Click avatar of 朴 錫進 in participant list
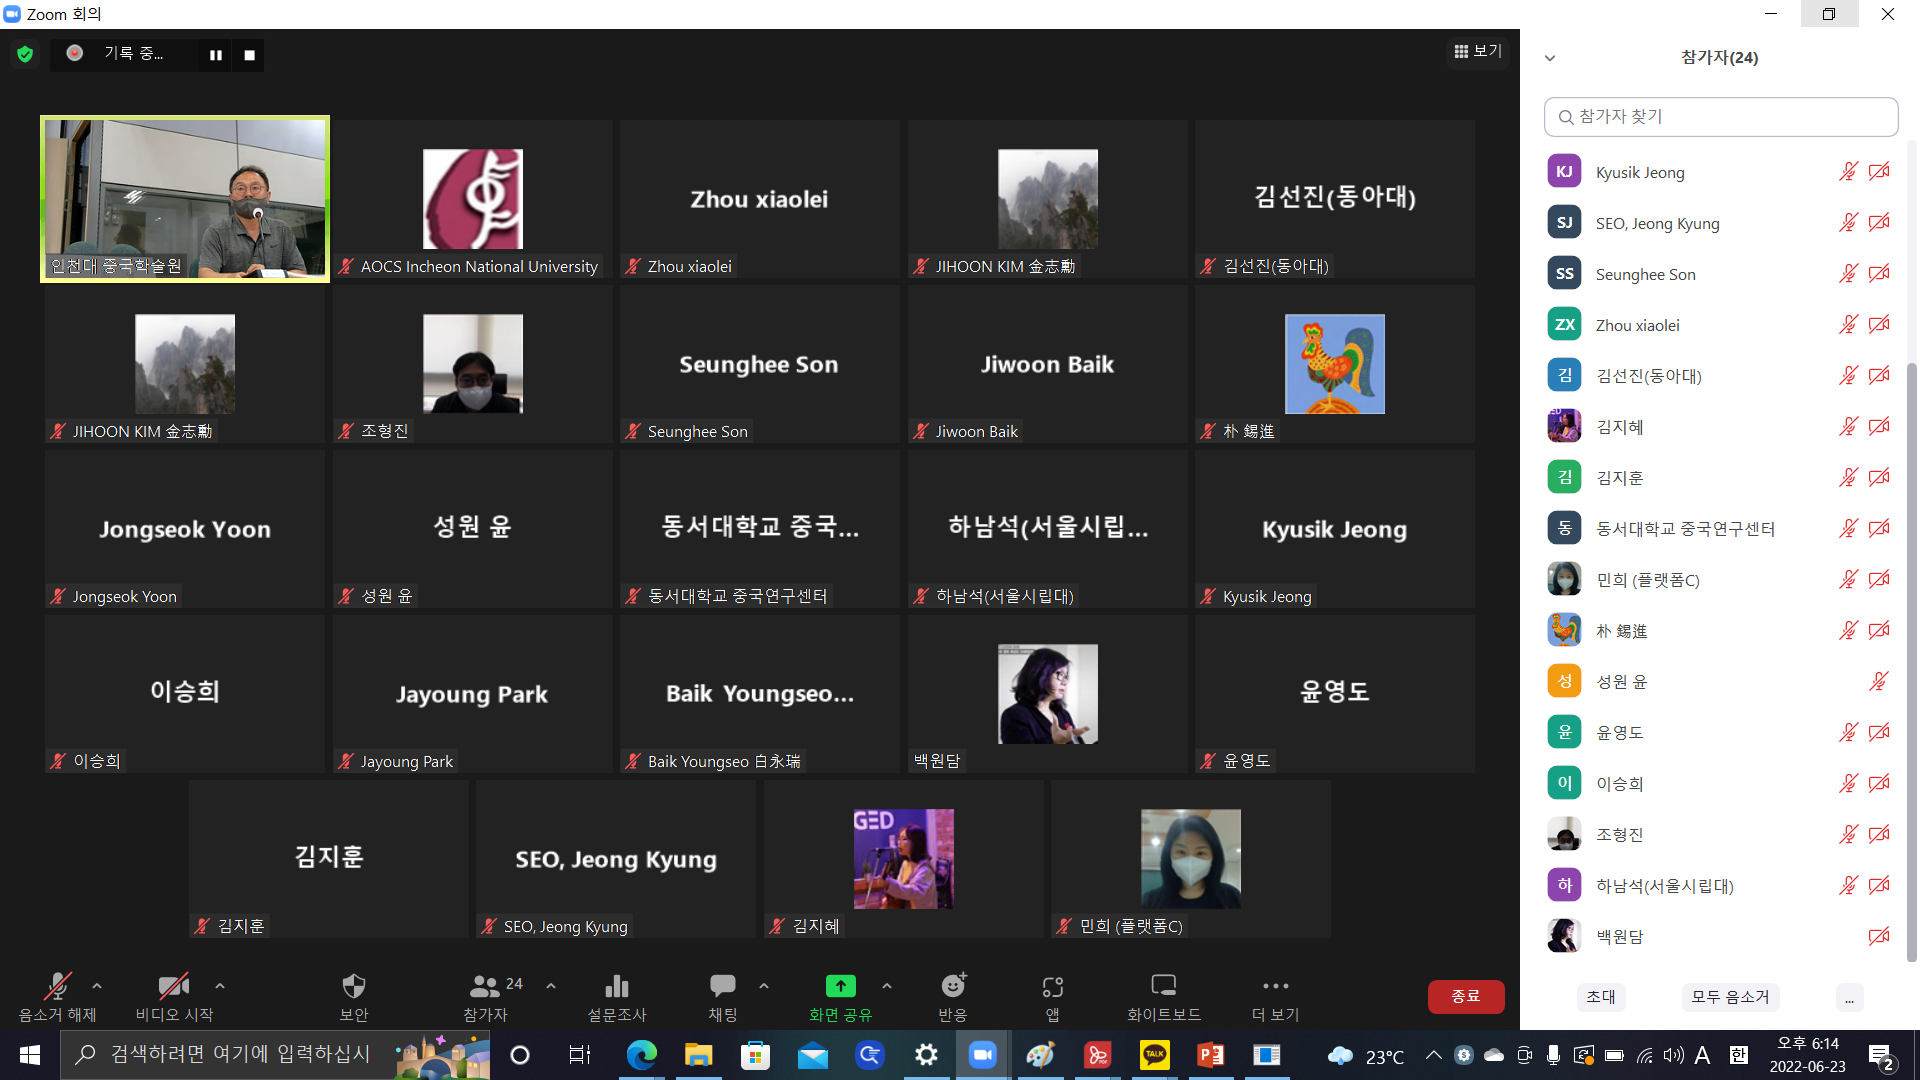1920x1080 pixels. point(1564,631)
